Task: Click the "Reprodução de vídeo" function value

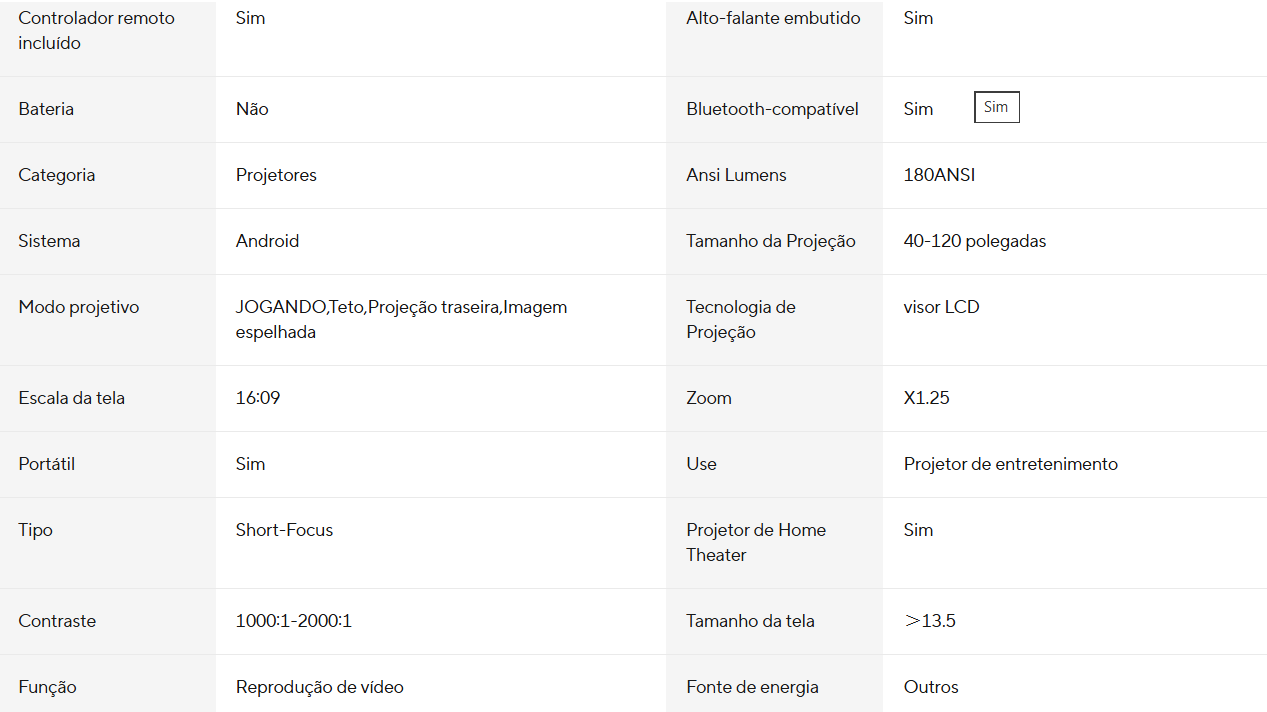Action: coord(319,687)
